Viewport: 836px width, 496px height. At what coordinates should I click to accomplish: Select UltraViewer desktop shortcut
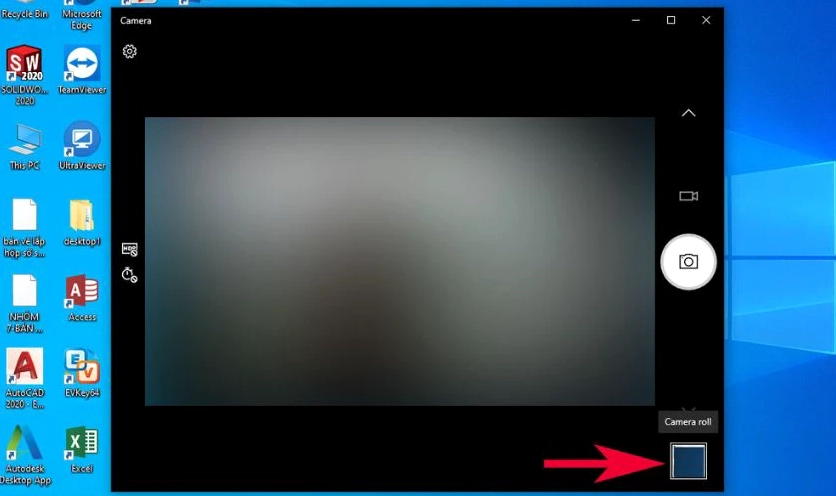[82, 146]
